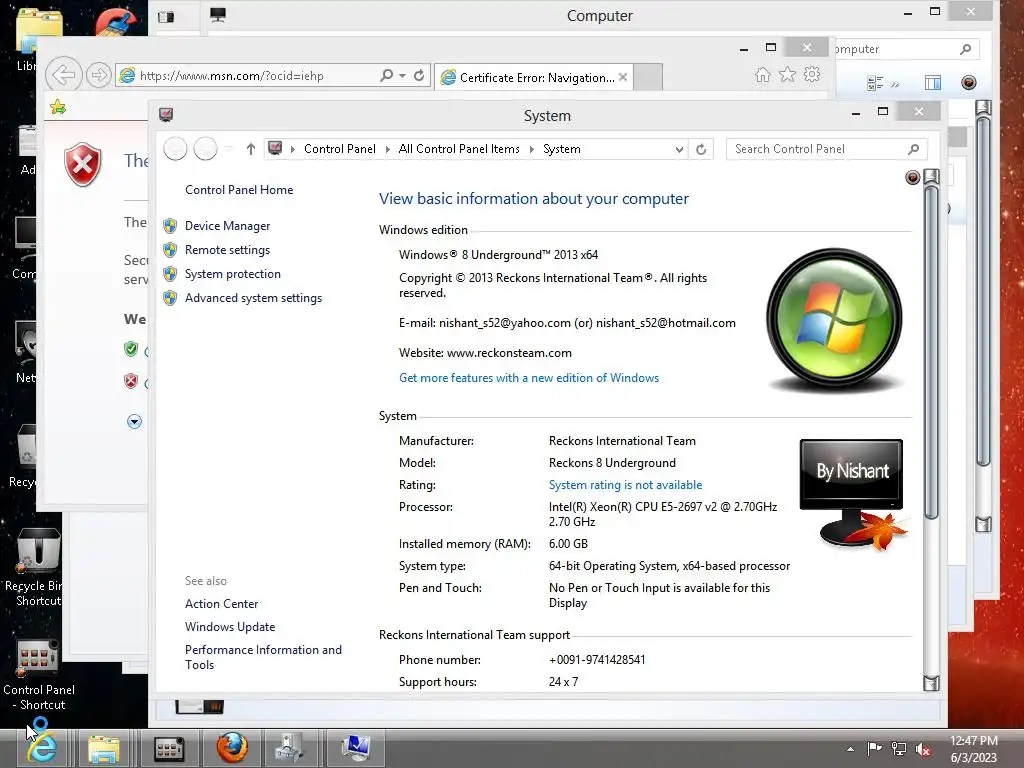Click the System taskbar button
1024x768 pixels.
(x=355, y=748)
